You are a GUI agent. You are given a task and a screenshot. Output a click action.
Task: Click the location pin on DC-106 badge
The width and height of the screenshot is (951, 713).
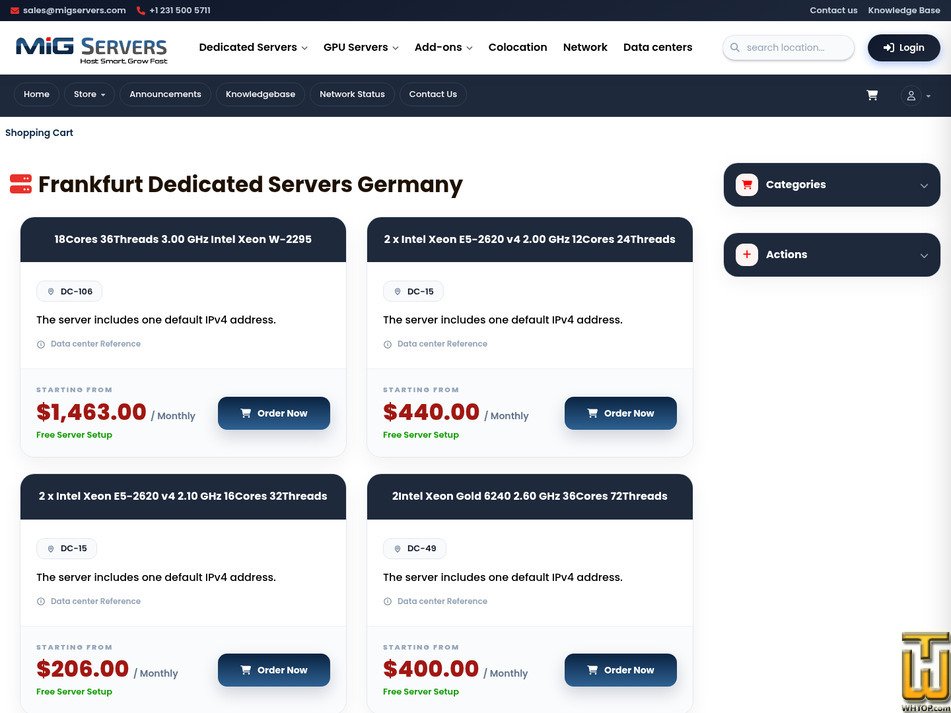coord(51,292)
